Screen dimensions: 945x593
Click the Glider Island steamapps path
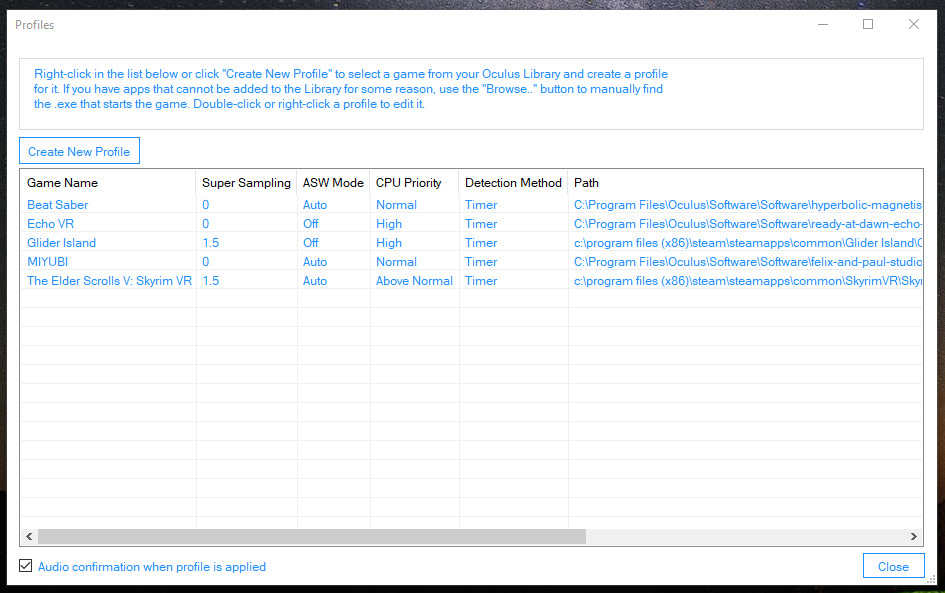click(747, 243)
